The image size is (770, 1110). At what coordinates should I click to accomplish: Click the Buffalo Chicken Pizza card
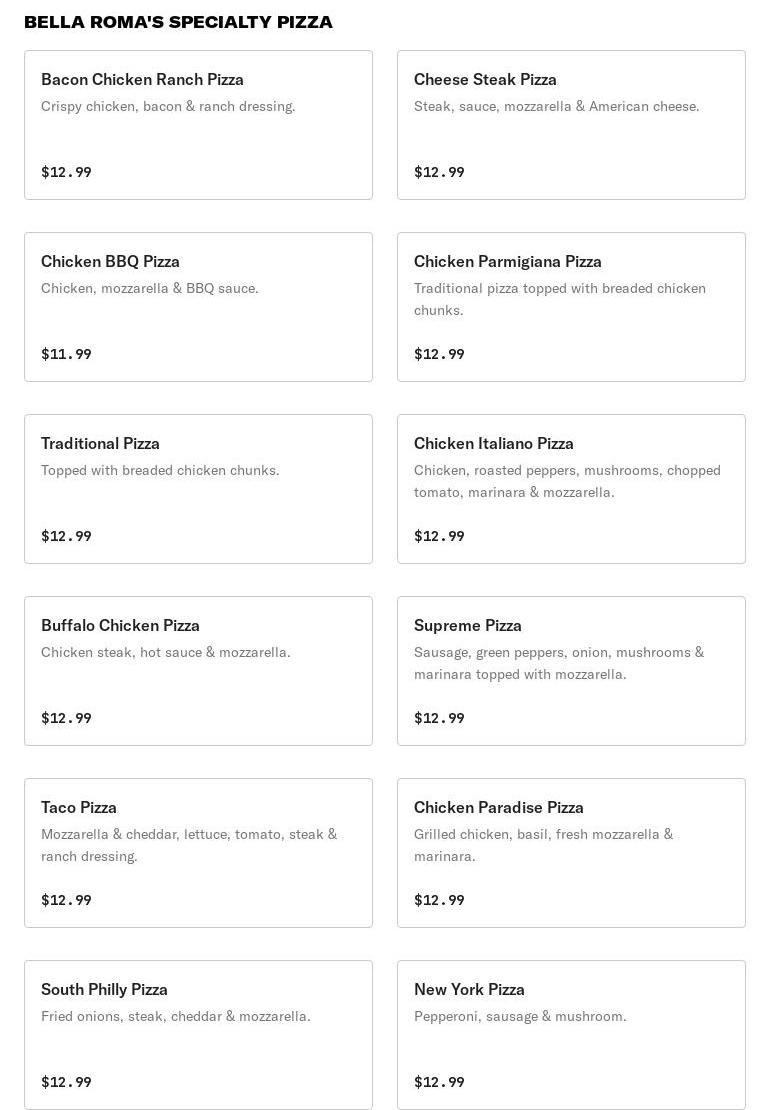coord(198,671)
